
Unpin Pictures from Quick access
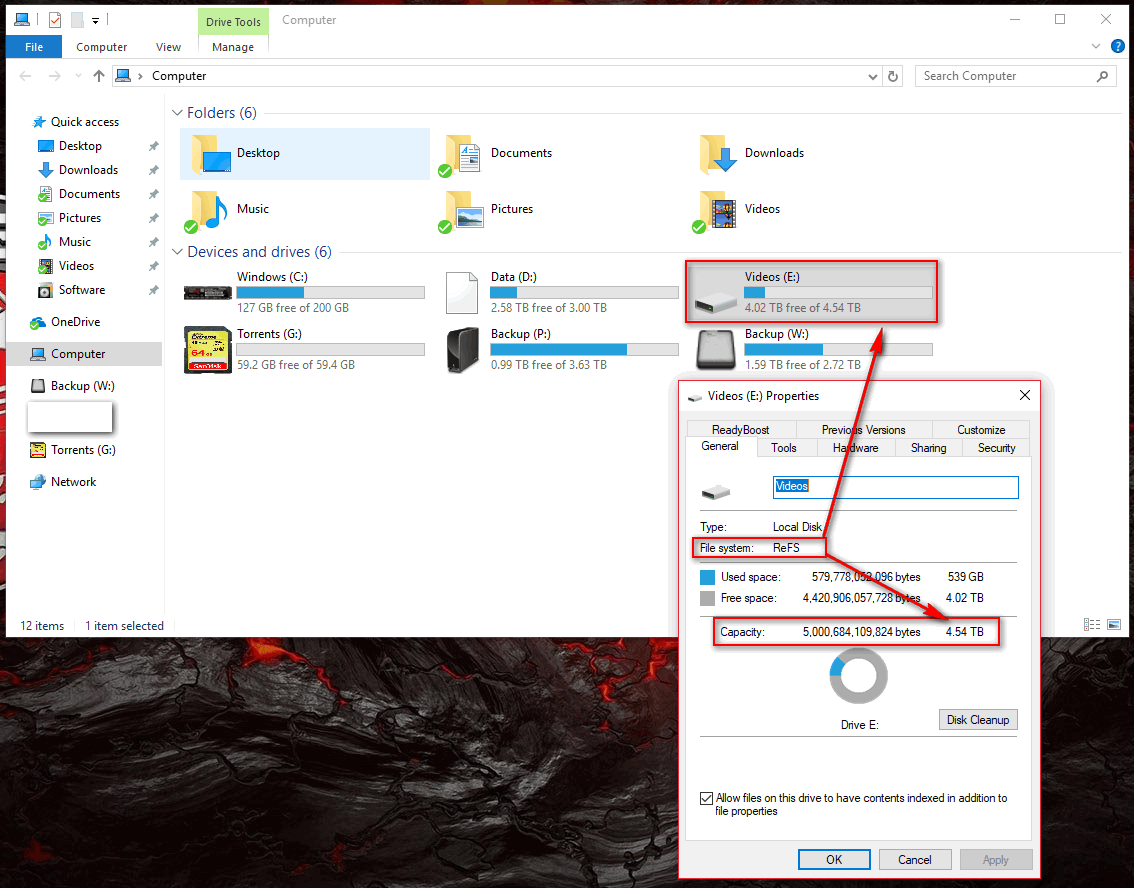153,218
